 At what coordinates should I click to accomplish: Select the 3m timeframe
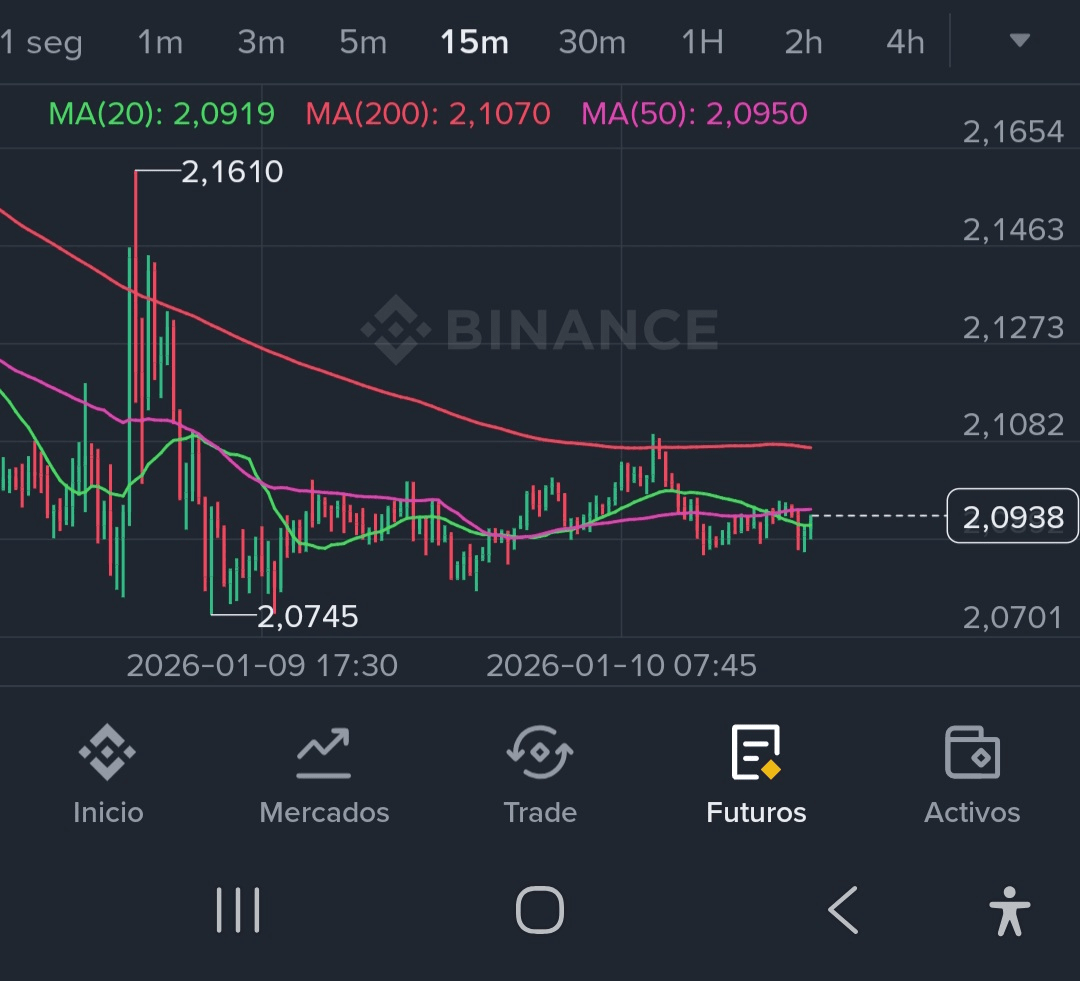pos(261,42)
